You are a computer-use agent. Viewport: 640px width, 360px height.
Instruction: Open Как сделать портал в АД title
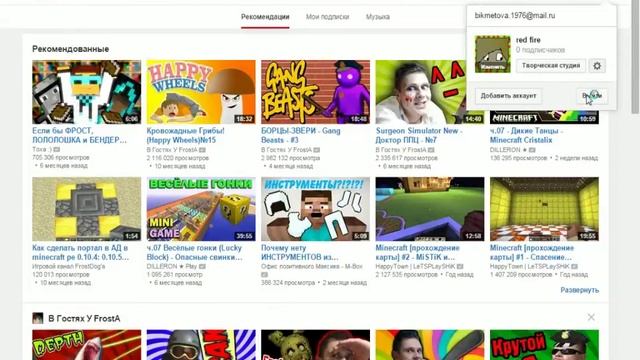tap(80, 253)
